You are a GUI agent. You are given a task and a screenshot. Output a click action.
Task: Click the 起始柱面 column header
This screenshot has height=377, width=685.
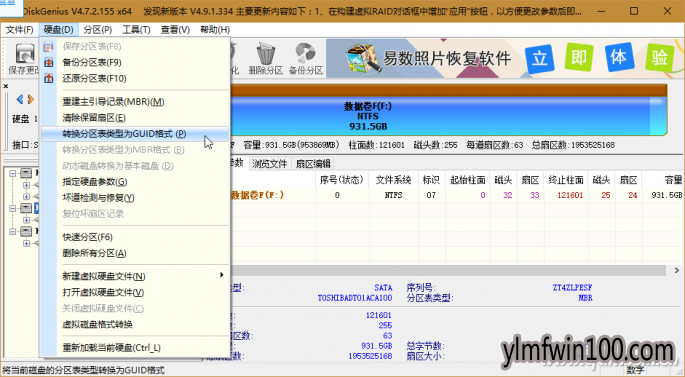tap(467, 180)
